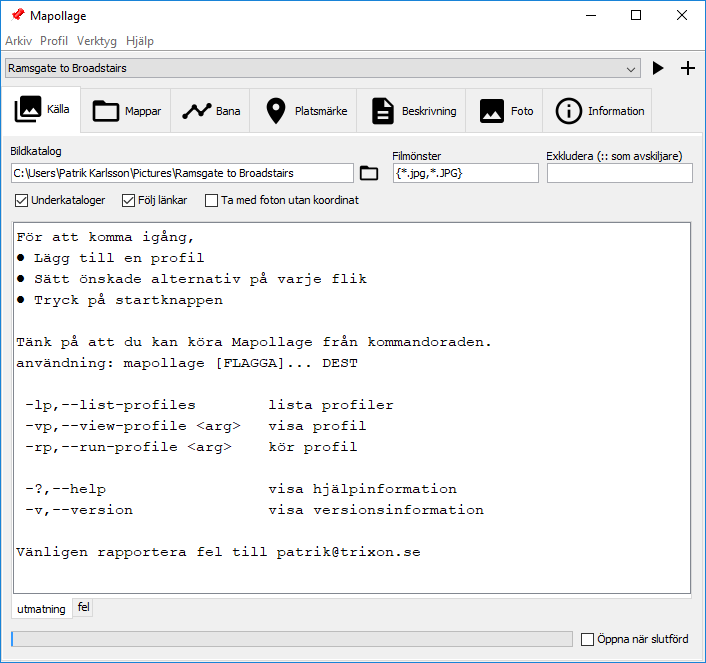Screen dimensions: 706x663
Task: Click text 'visa versionsinformation'
Action: (376, 510)
